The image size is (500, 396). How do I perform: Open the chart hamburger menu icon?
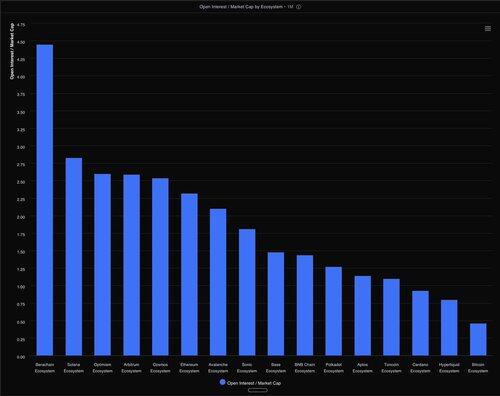point(488,29)
